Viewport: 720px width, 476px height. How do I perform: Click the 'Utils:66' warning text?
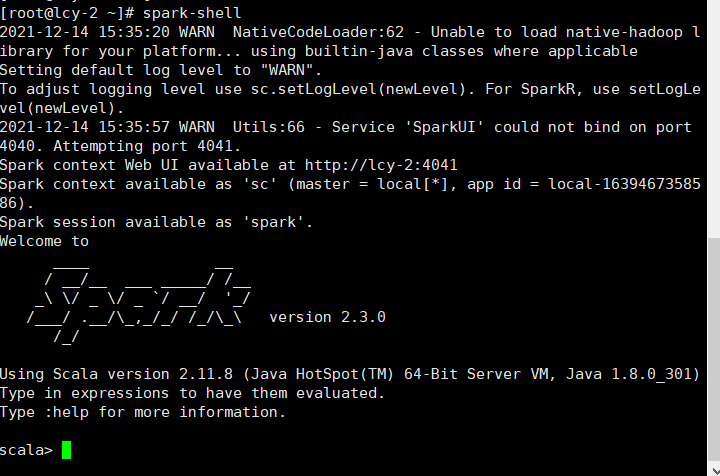(269, 127)
